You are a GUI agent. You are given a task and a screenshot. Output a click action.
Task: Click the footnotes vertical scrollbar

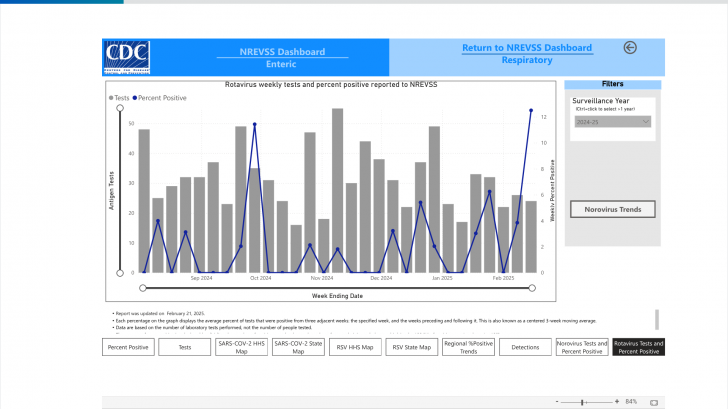point(657,319)
